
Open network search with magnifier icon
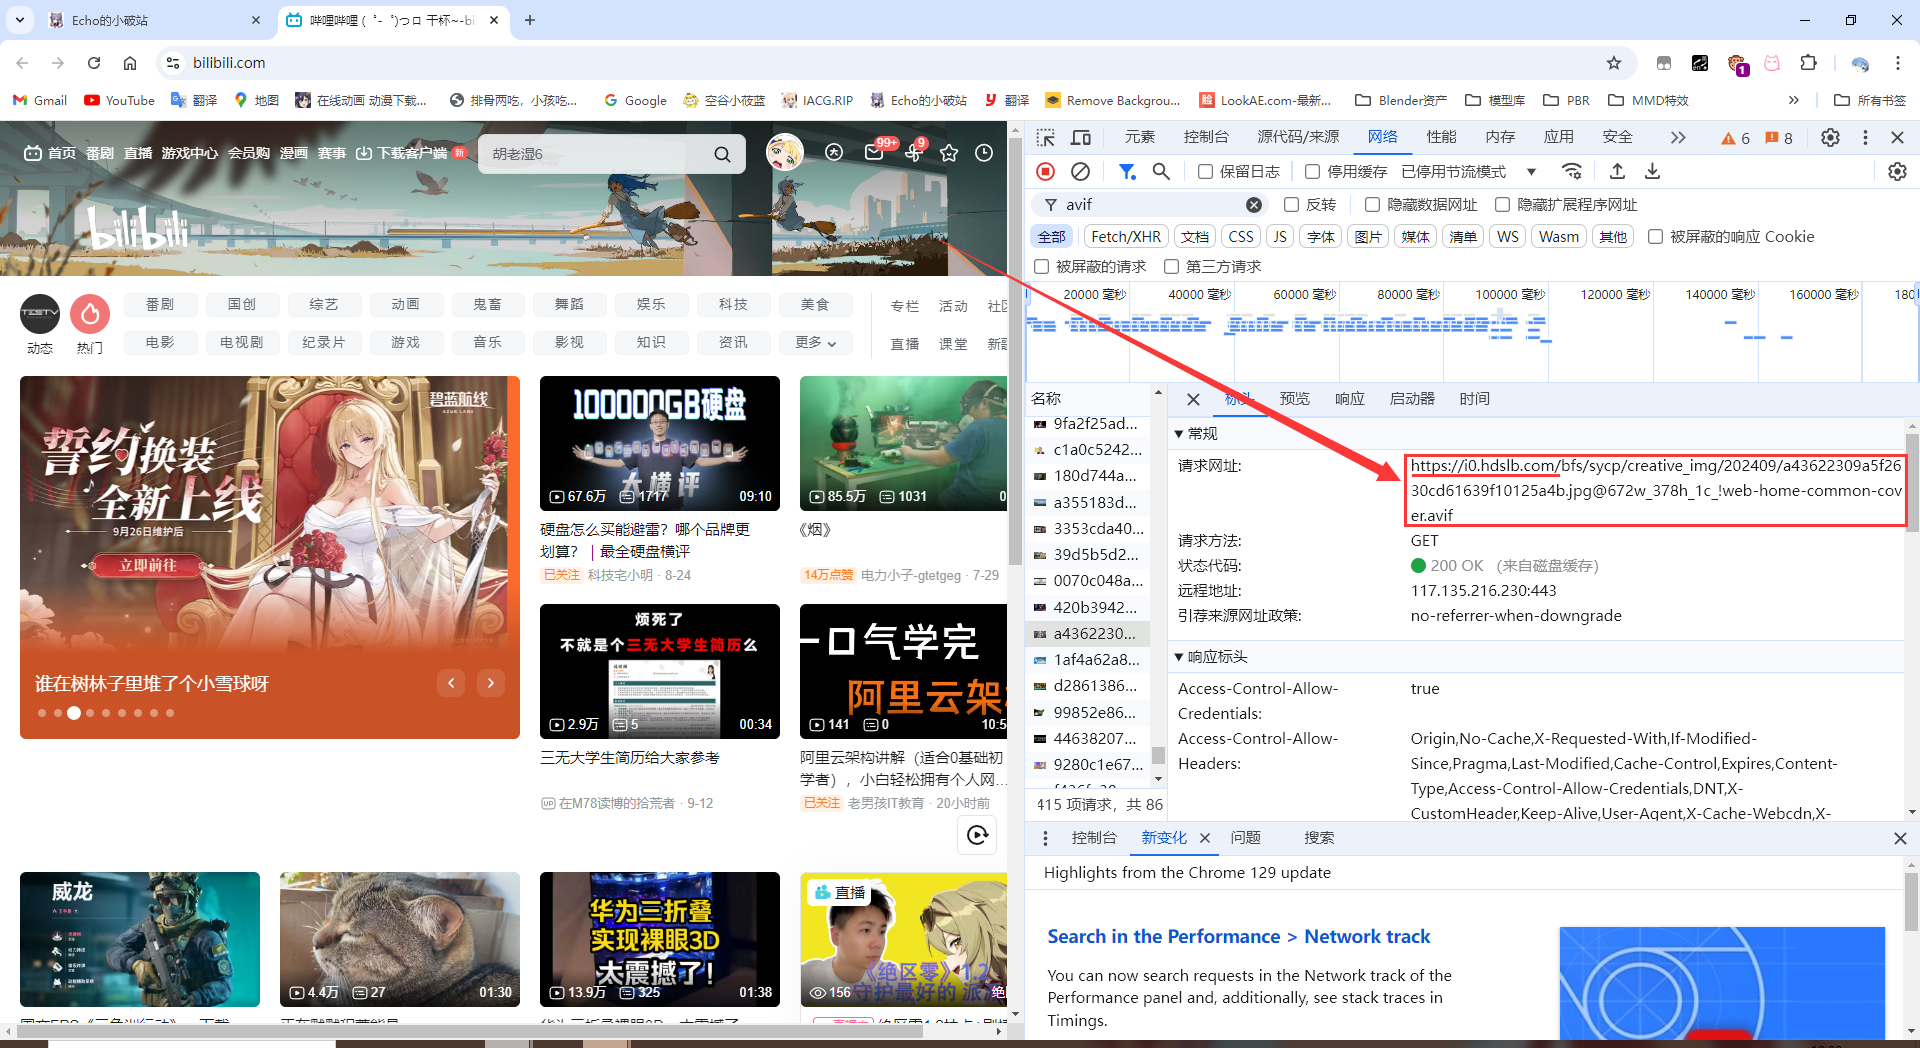coord(1161,171)
